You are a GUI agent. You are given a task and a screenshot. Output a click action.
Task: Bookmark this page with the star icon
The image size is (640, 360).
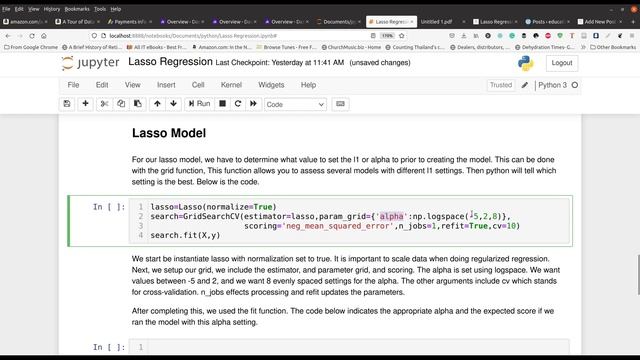pos(402,36)
